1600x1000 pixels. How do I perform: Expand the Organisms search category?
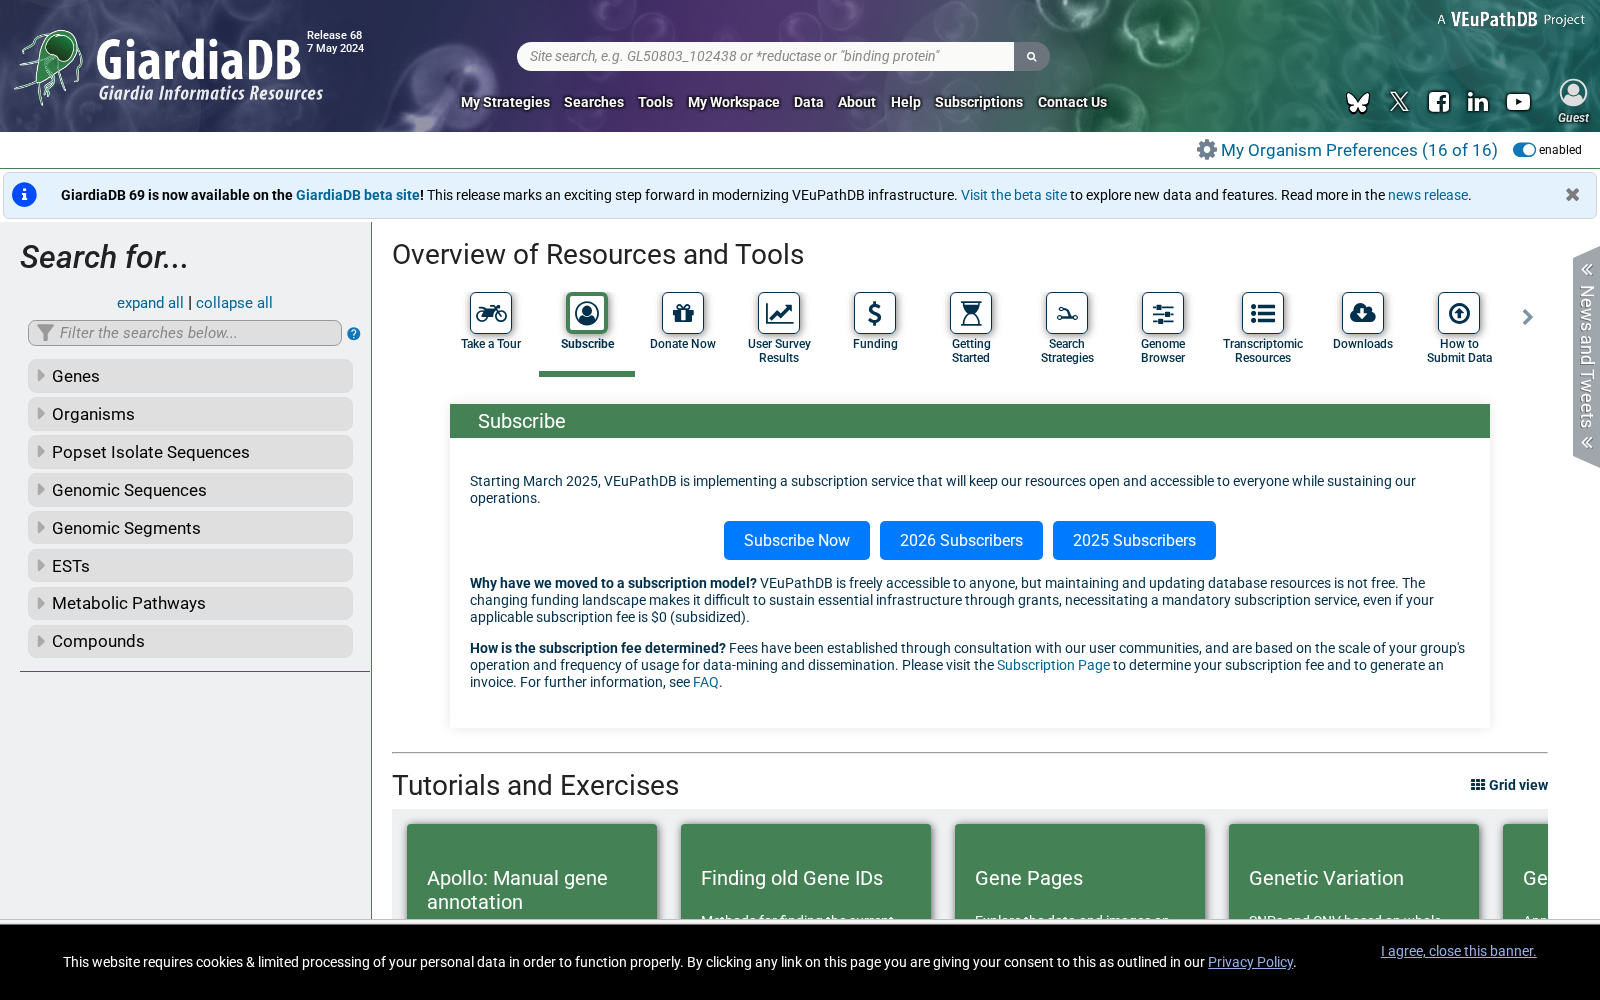190,414
